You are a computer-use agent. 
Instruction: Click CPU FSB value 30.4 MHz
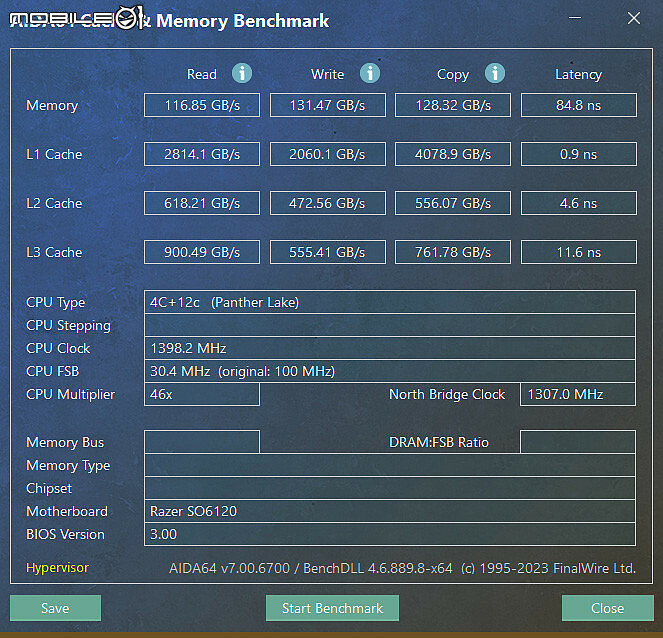[x=390, y=371]
